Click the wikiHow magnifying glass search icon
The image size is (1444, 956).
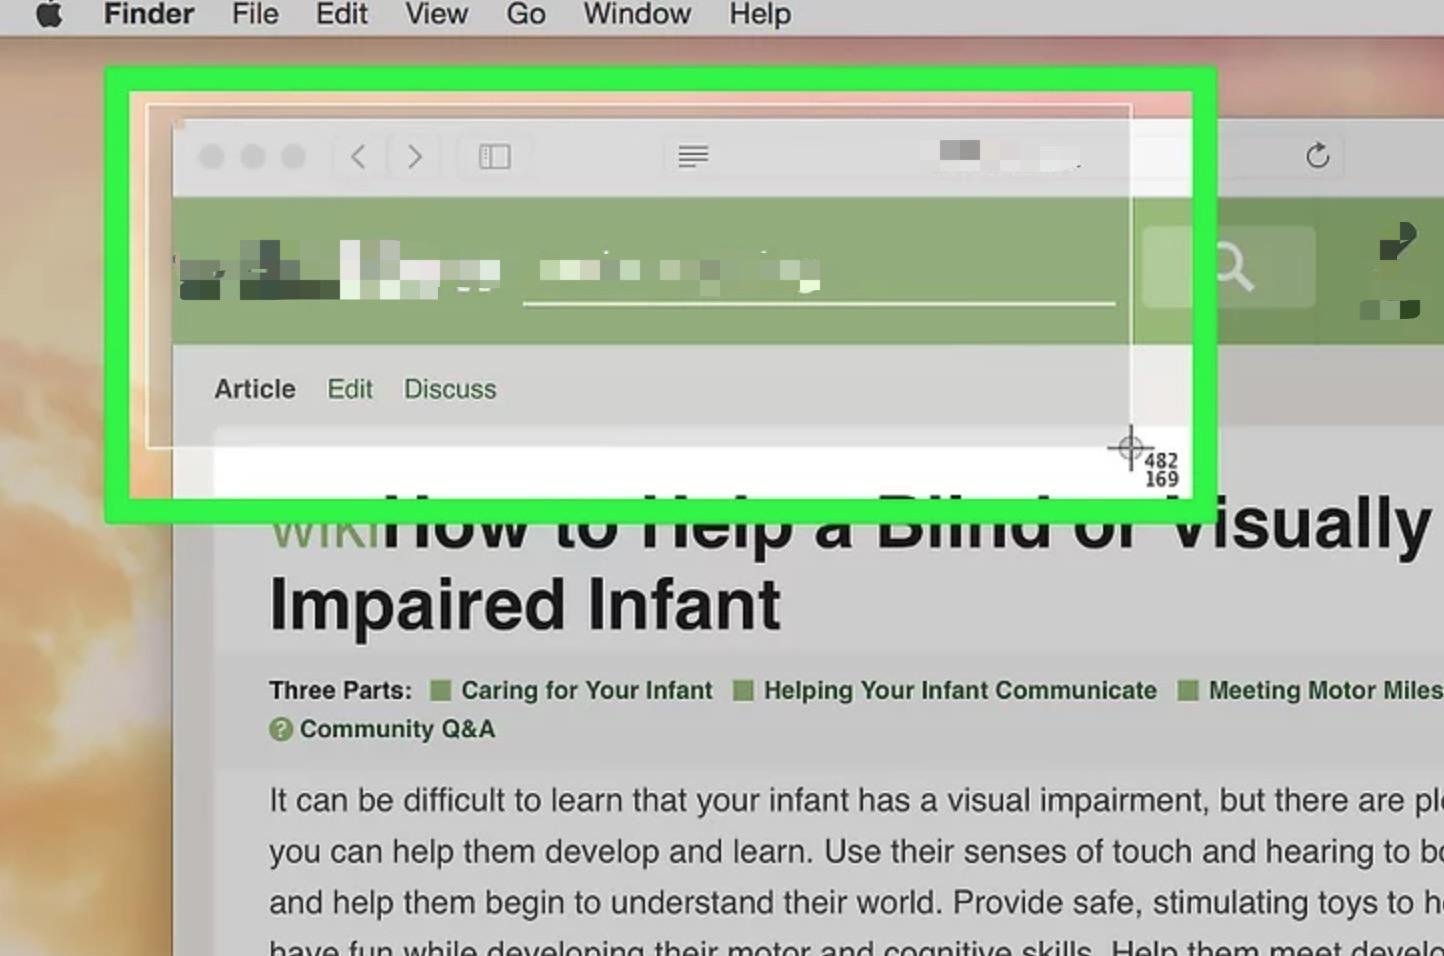pos(1233,268)
